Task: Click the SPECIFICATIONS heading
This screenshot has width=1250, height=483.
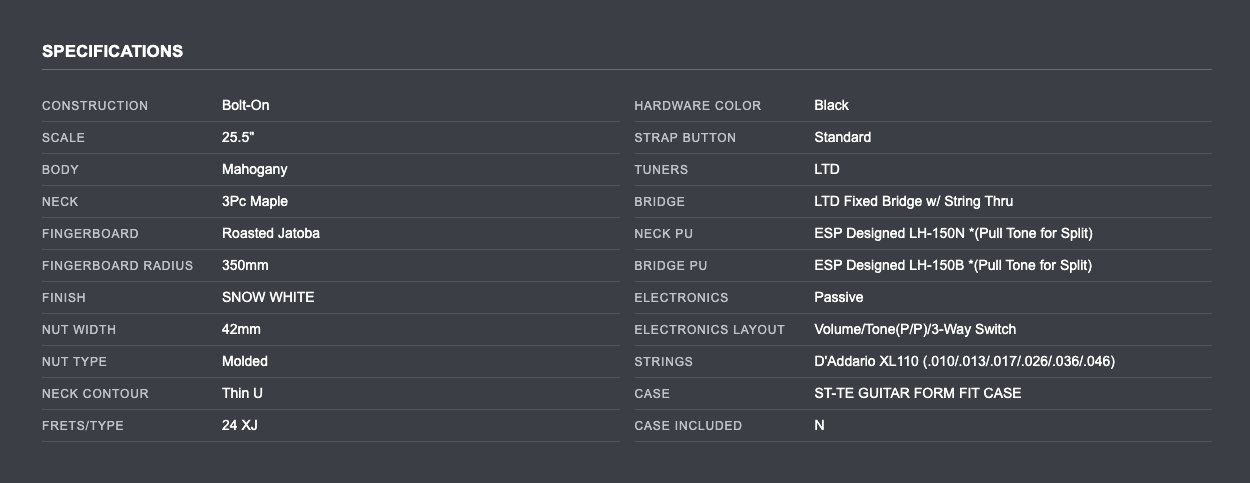Action: [112, 51]
